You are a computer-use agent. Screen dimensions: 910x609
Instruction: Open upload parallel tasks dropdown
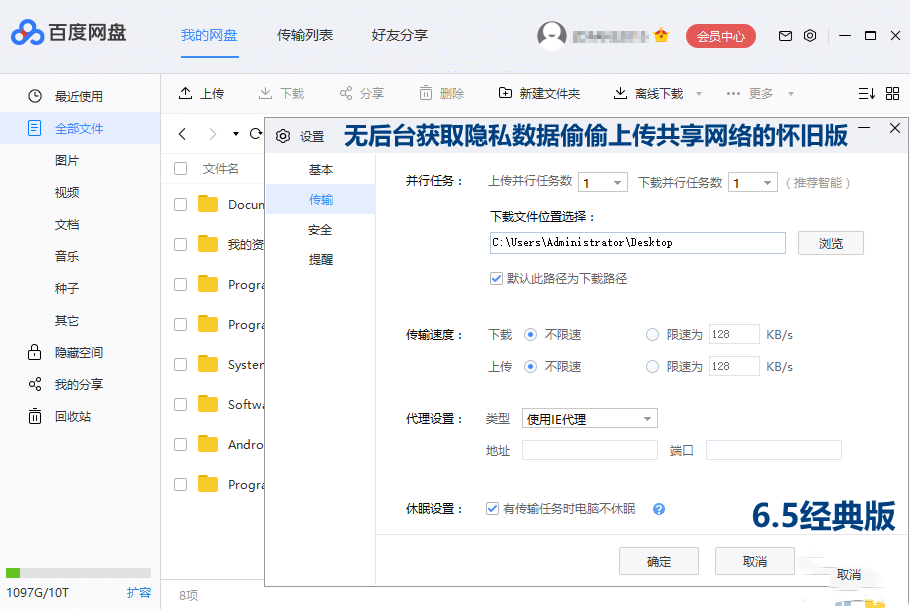[603, 182]
